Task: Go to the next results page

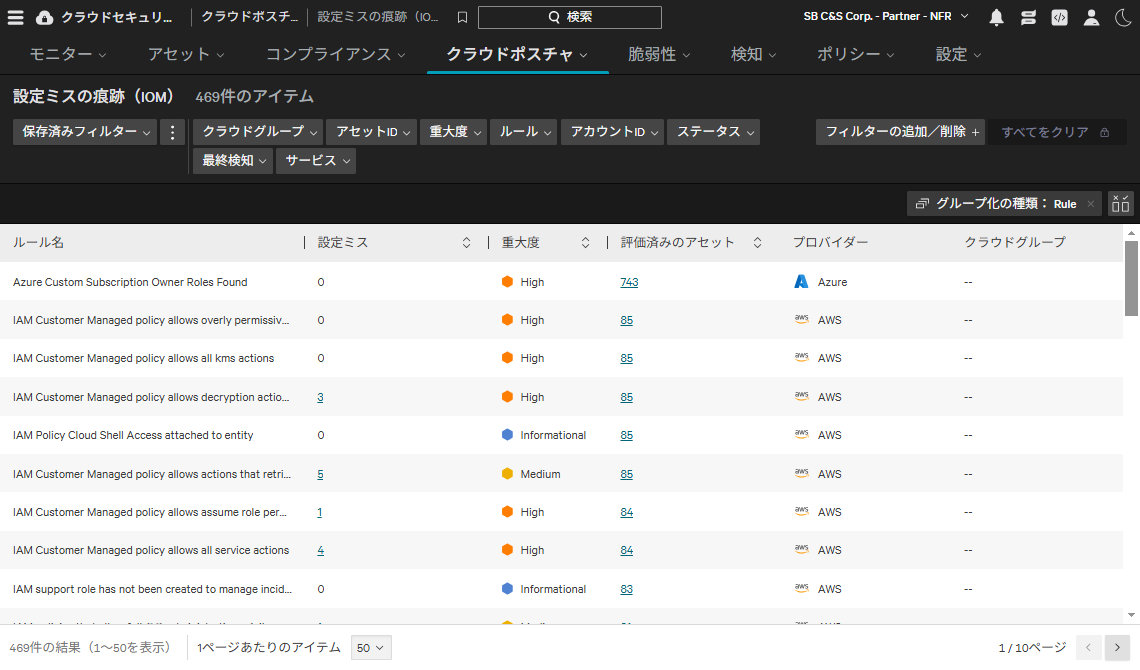Action: point(1117,647)
